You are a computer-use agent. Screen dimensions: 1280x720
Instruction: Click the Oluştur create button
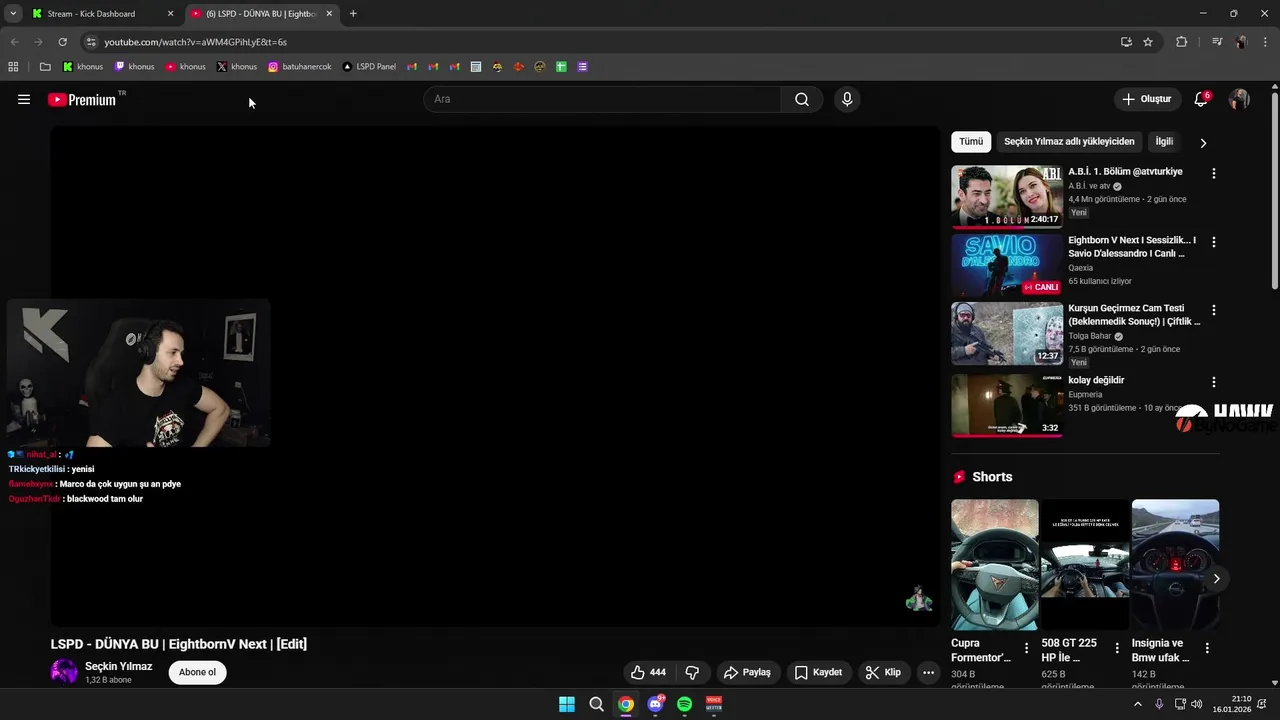tap(1146, 99)
